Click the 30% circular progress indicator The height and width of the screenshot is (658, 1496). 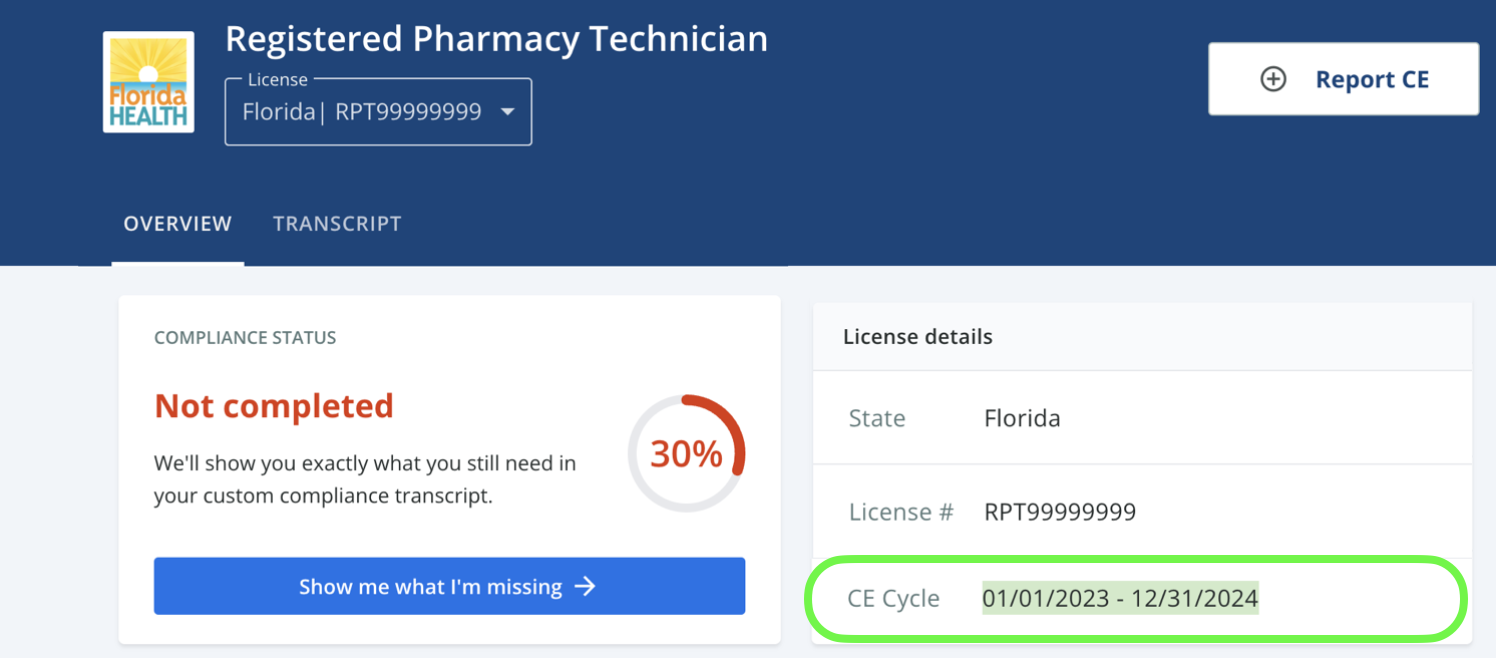pyautogui.click(x=686, y=454)
